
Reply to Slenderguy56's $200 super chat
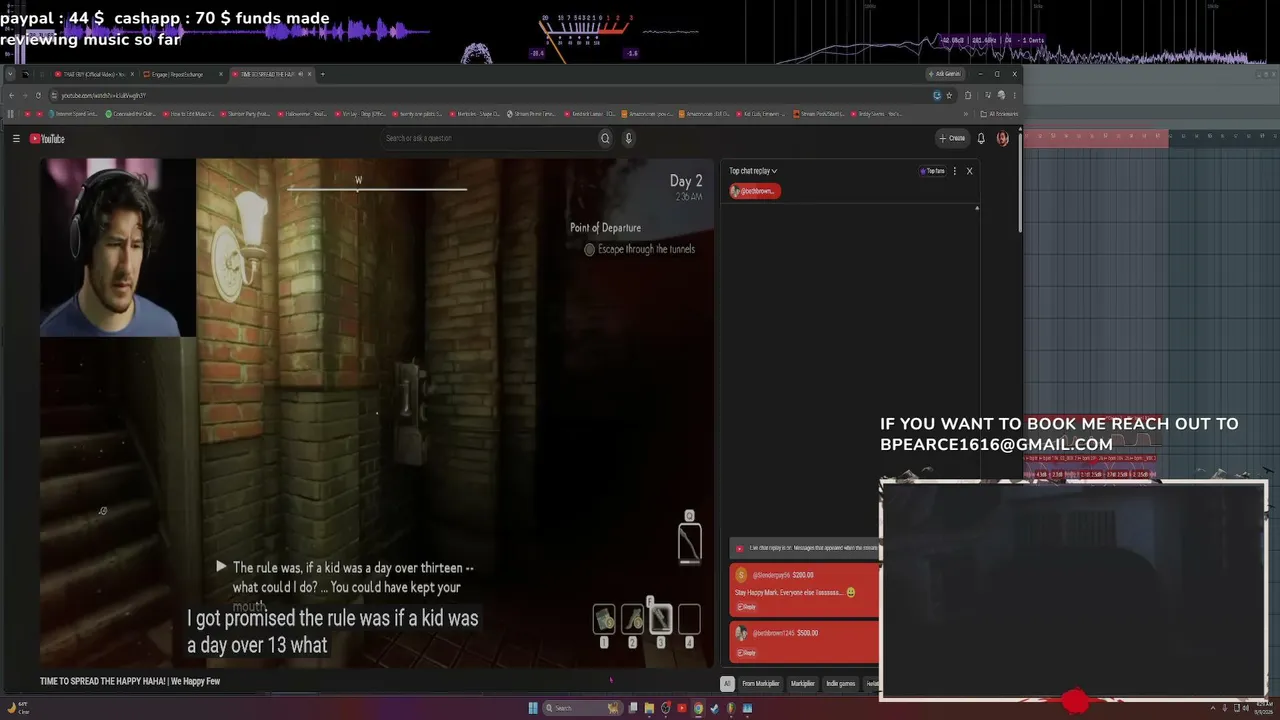pyautogui.click(x=747, y=607)
